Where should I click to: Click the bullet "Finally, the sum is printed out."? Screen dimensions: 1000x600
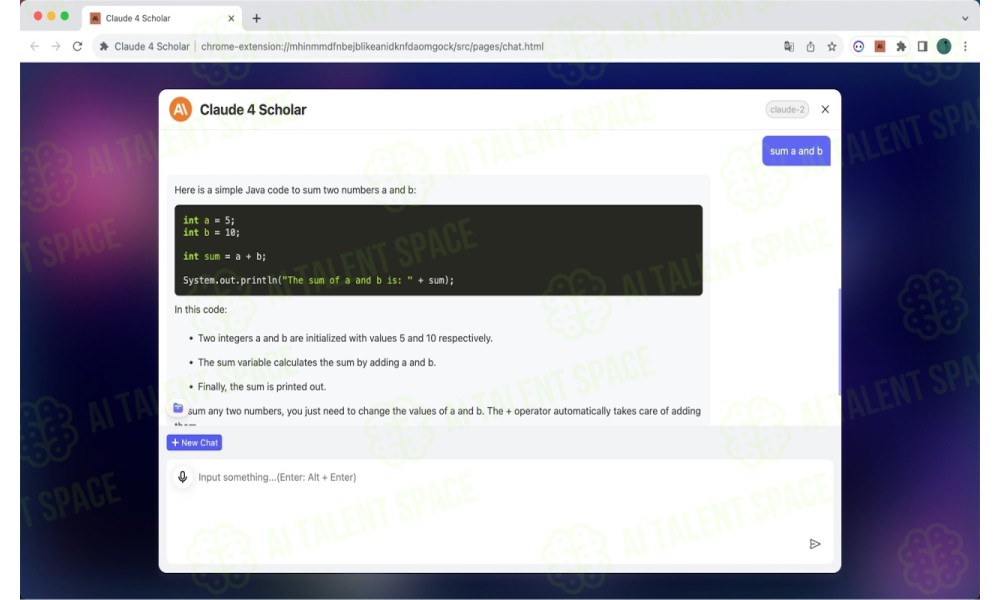tap(261, 387)
